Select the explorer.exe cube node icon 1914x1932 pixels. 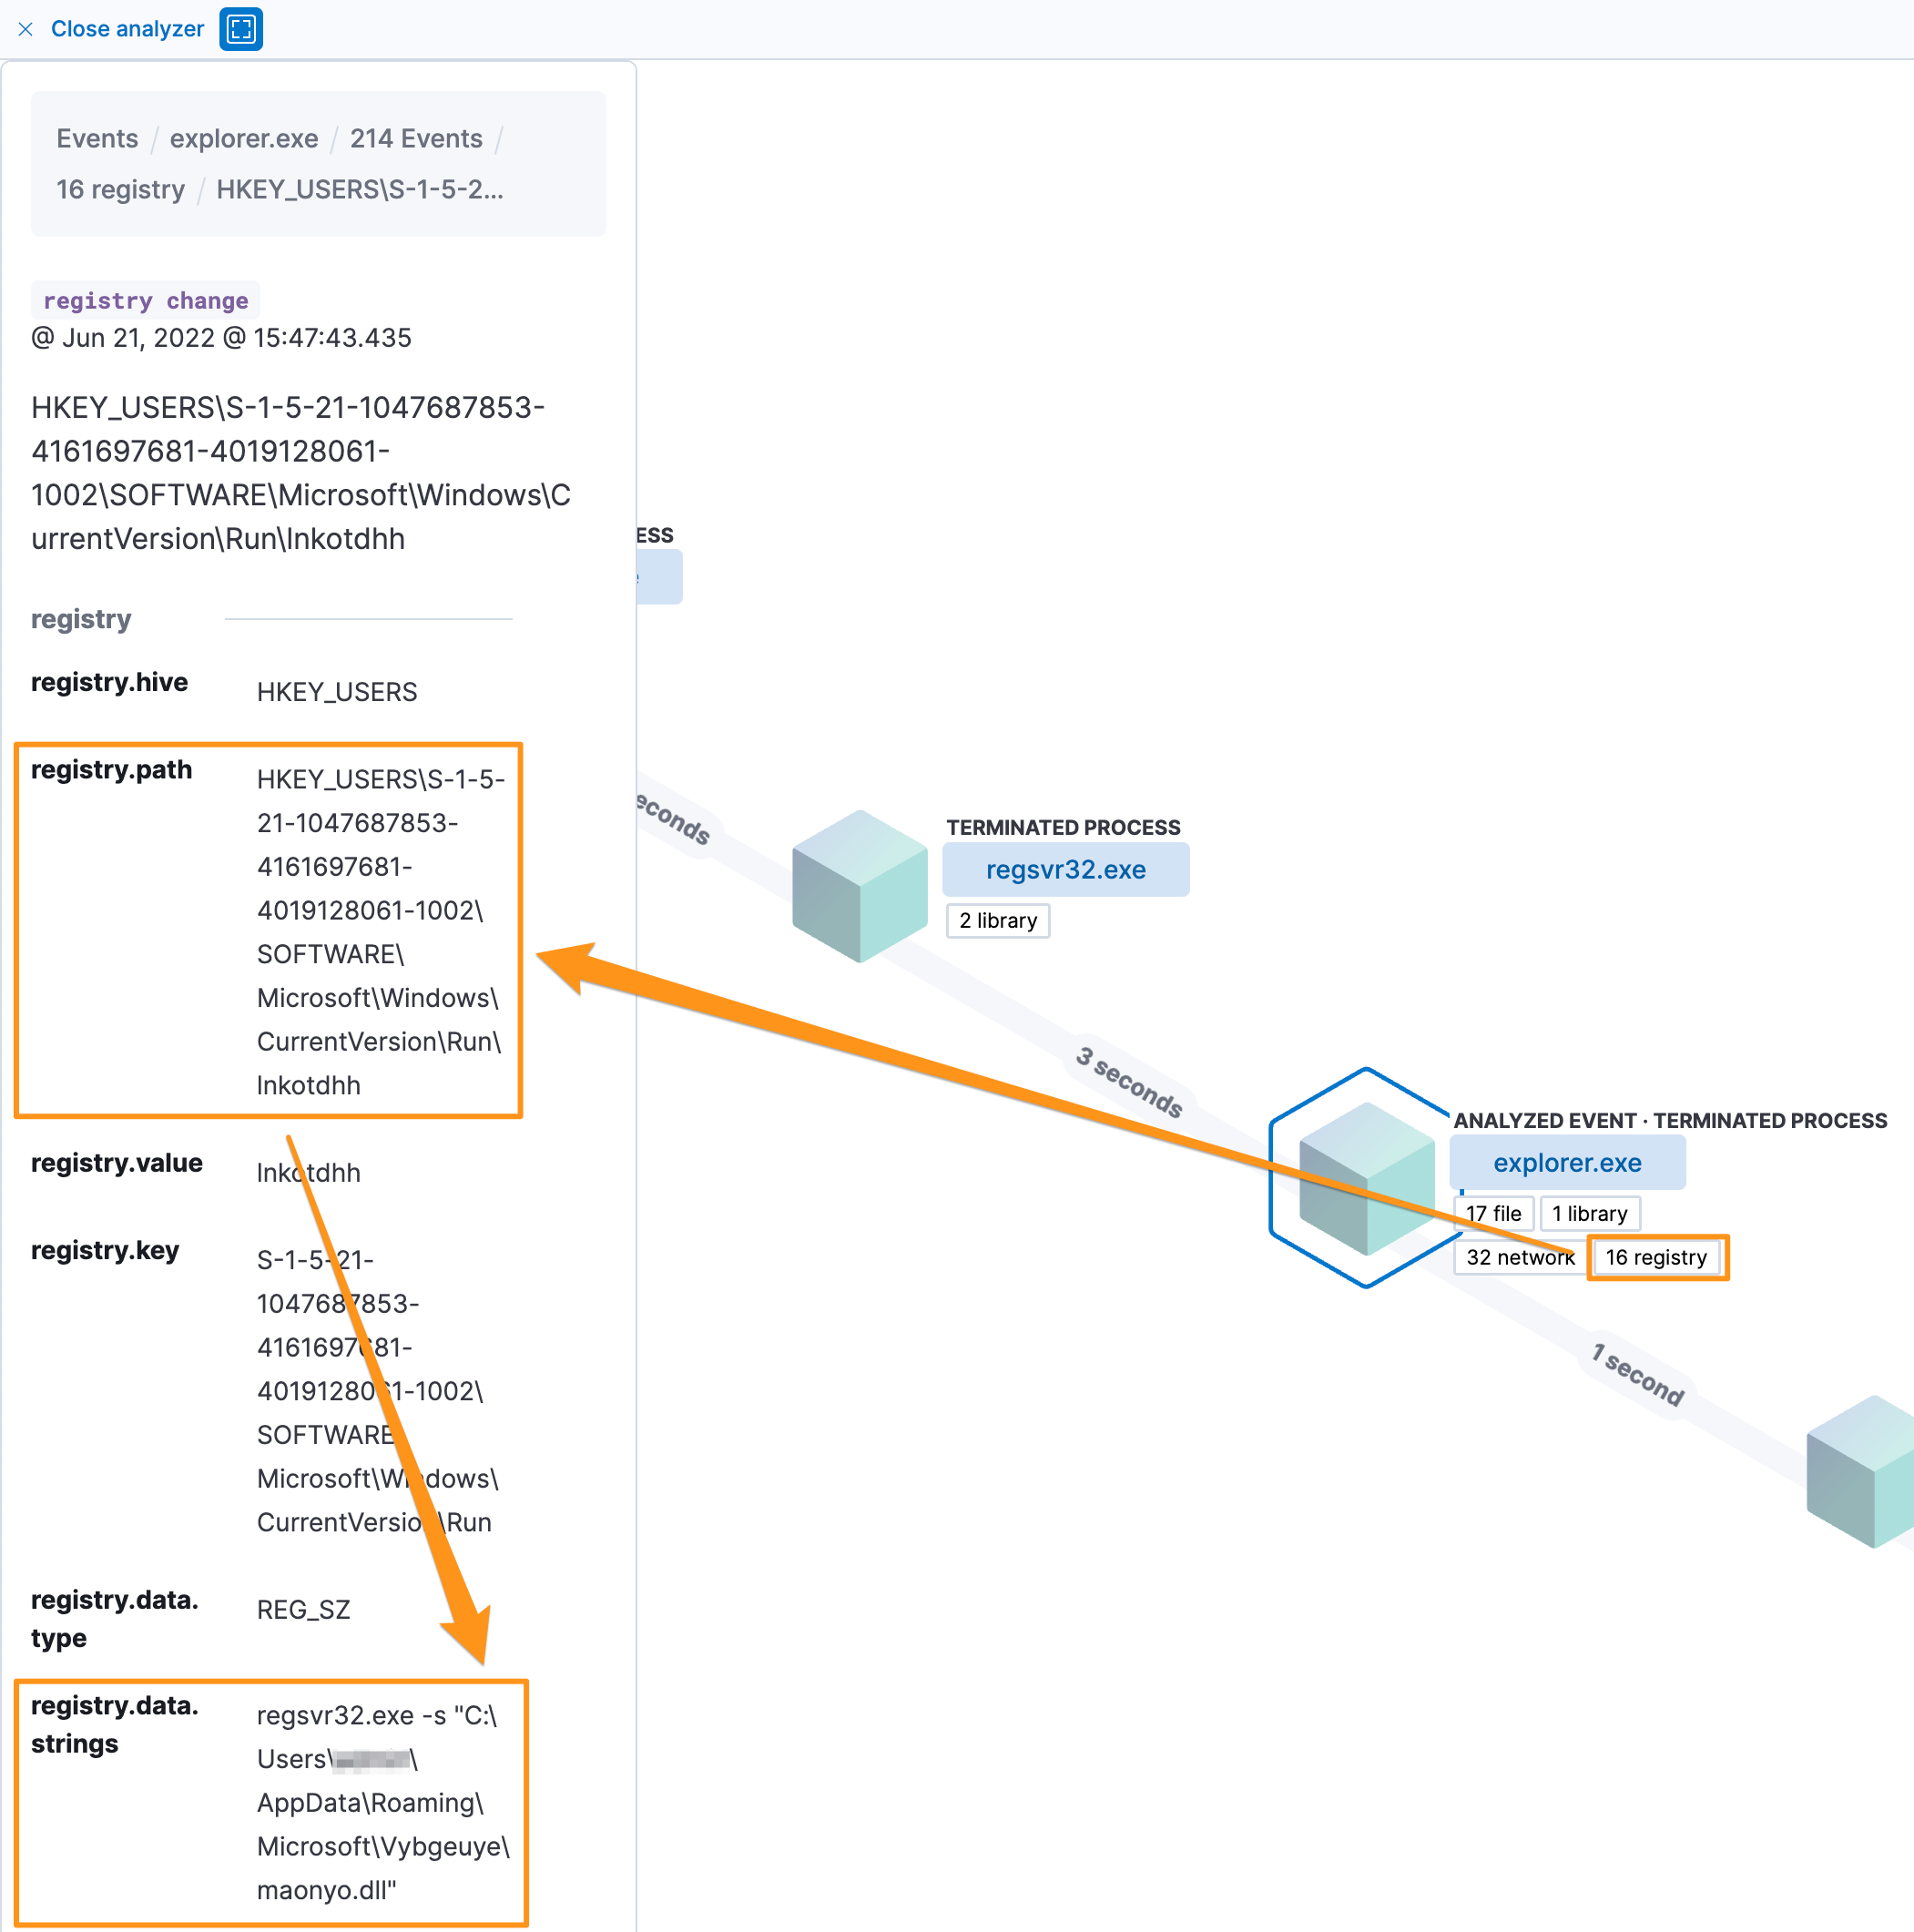pos(1366,1178)
